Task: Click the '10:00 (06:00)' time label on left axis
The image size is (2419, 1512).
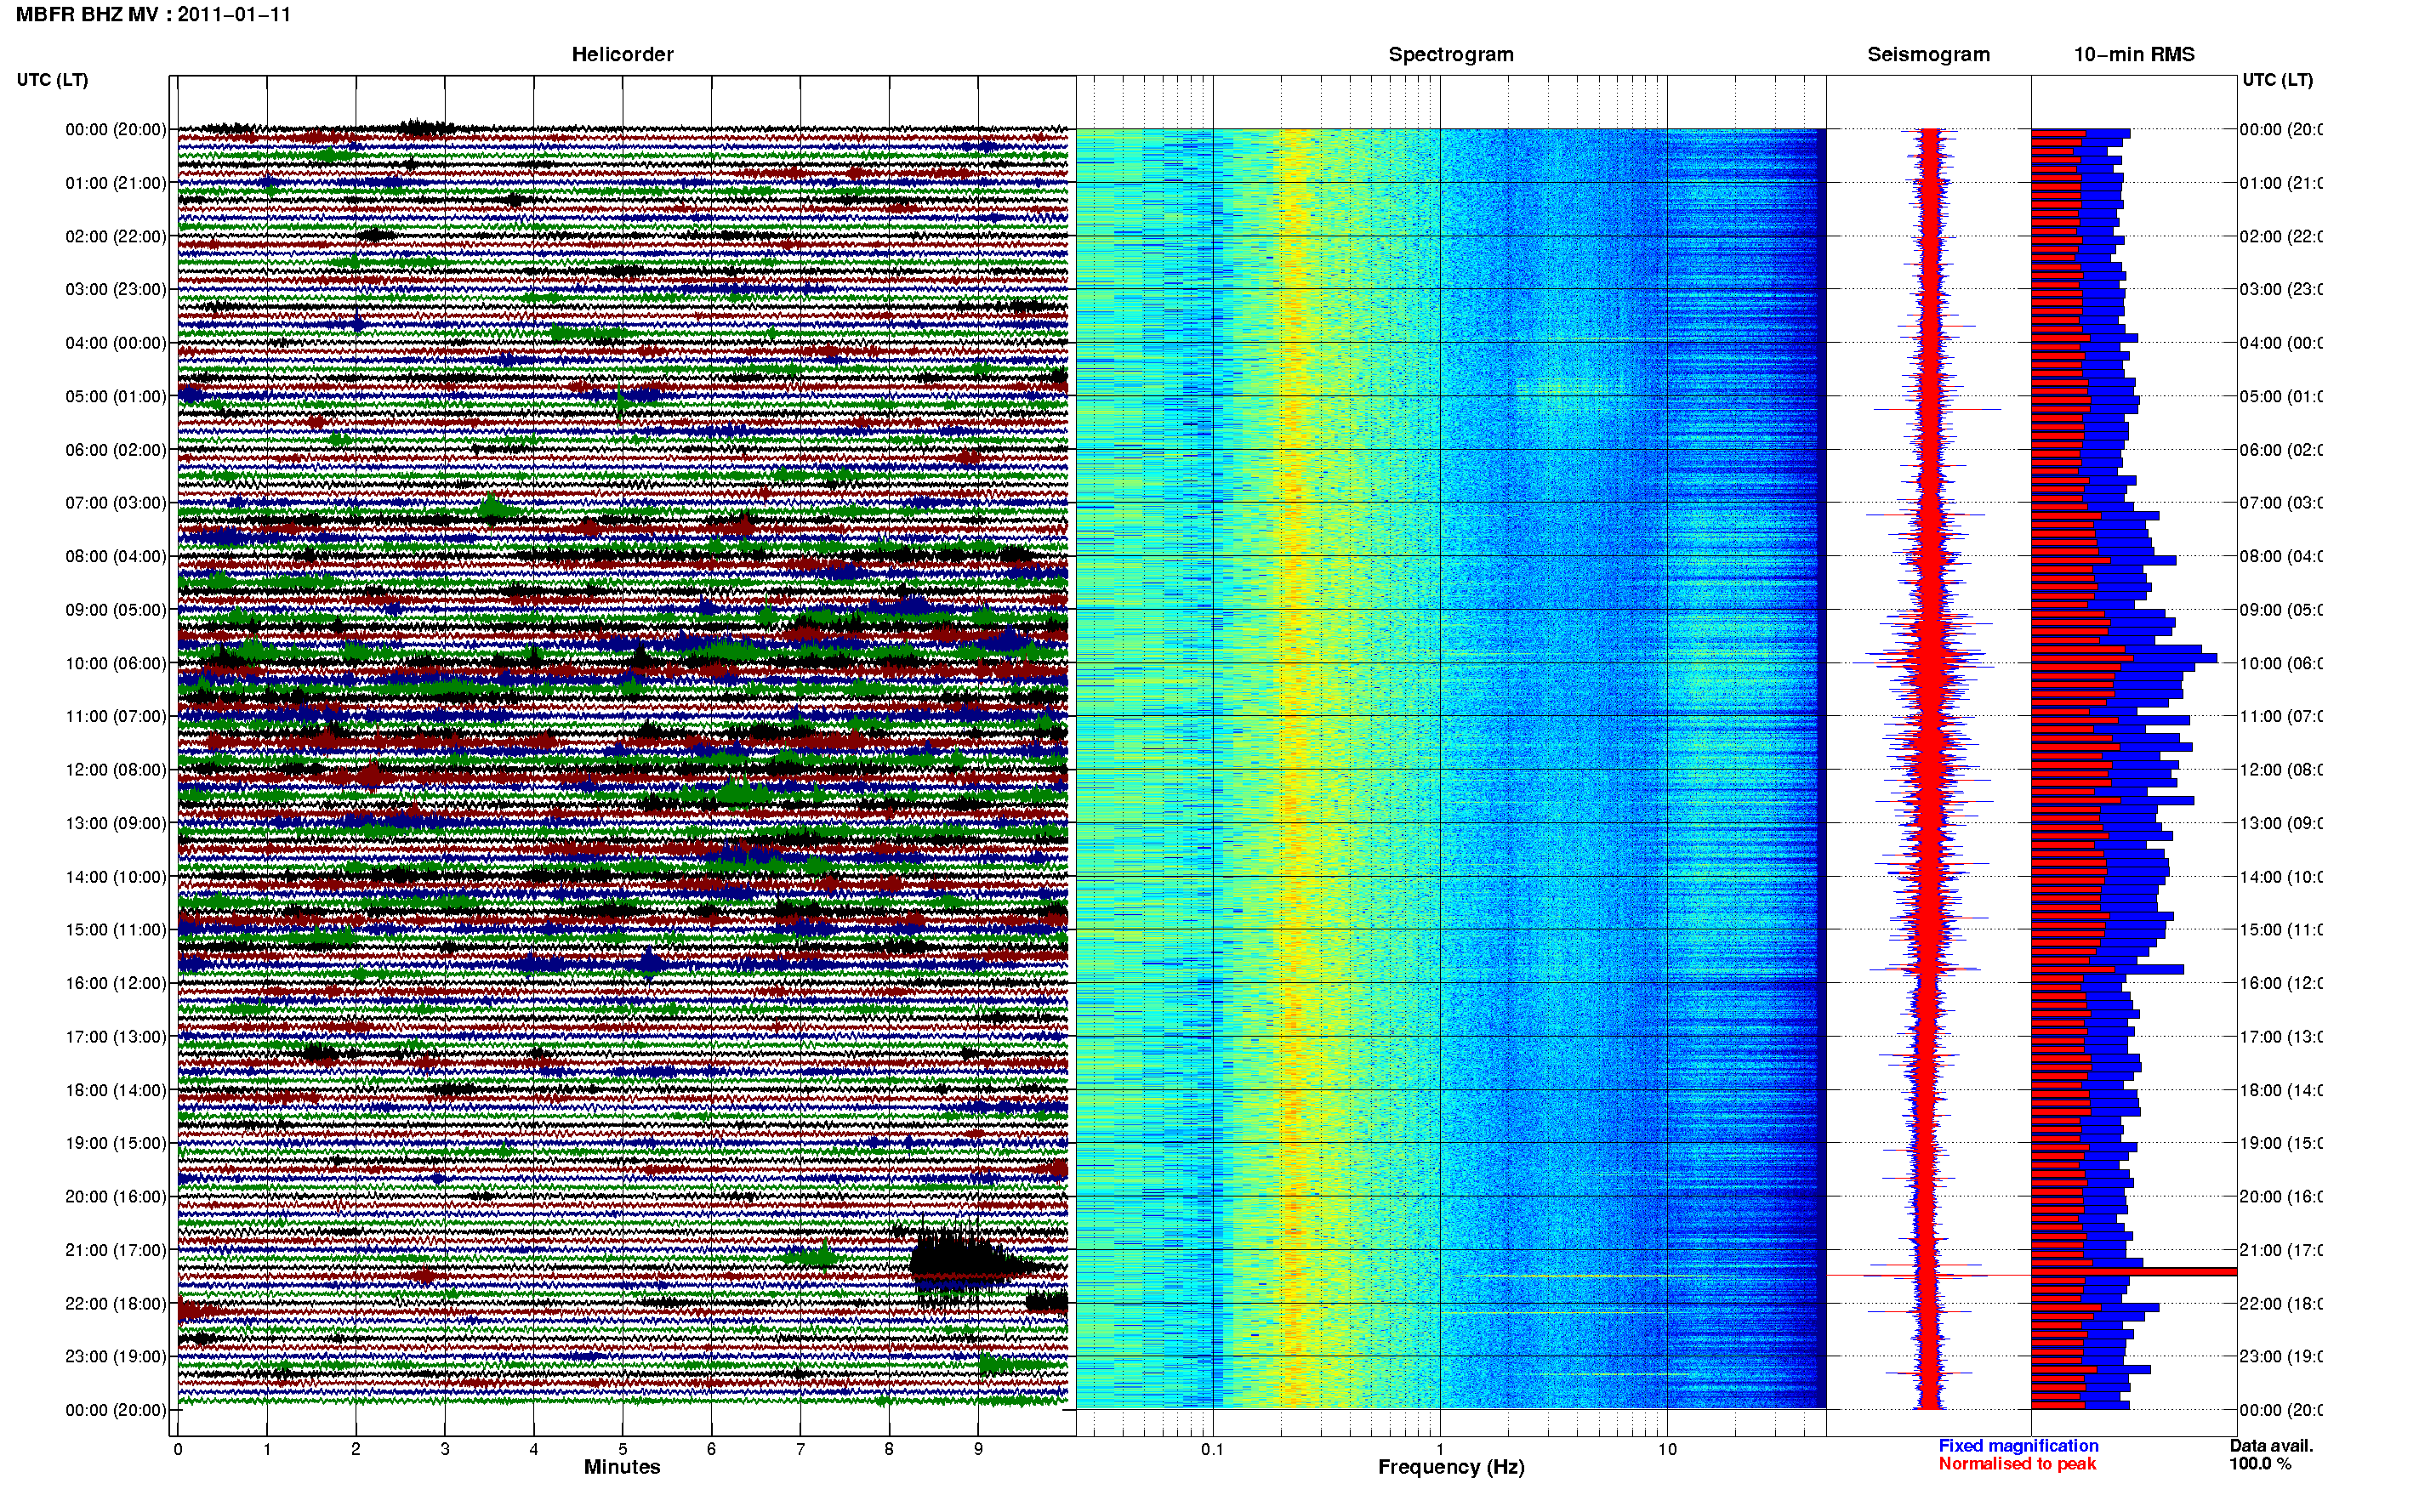Action: (116, 663)
